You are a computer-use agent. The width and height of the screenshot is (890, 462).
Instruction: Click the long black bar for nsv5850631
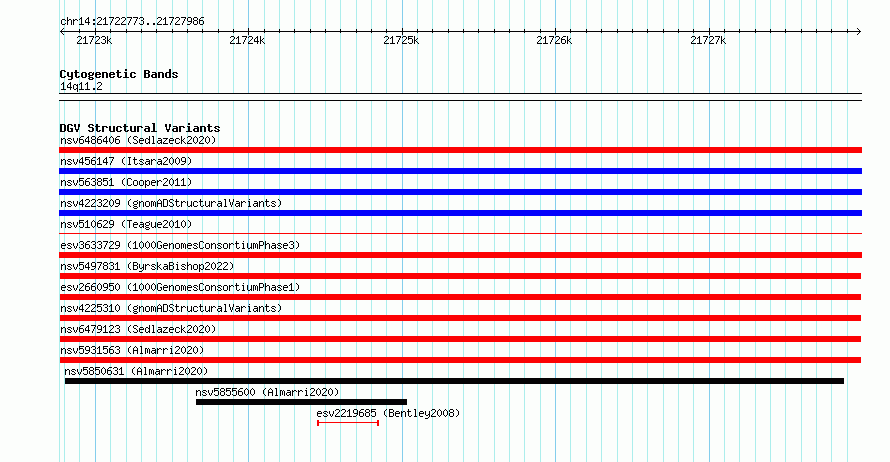454,381
